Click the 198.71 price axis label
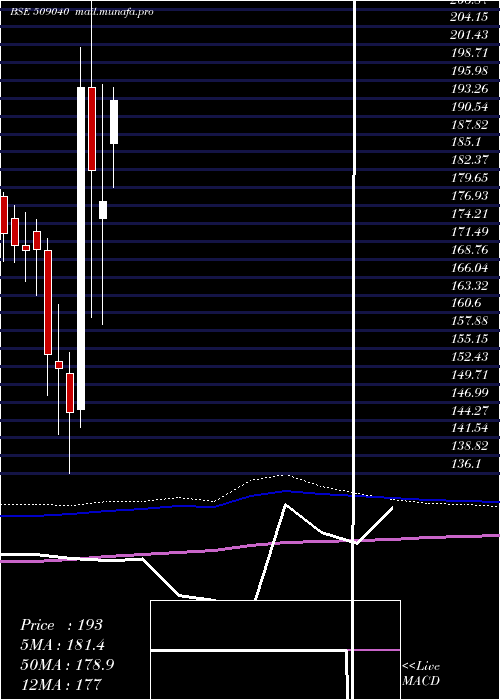Screen dimensions: 500x700 tap(469, 53)
